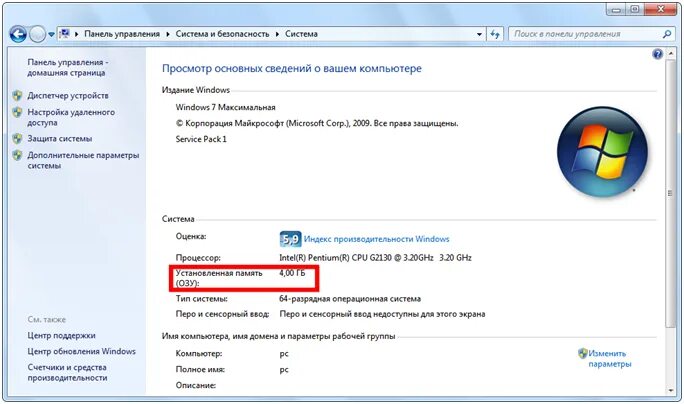Click the 'Просмотр основных сведений о вашем компьютере' heading
Image resolution: width=684 pixels, height=404 pixels.
tap(292, 68)
